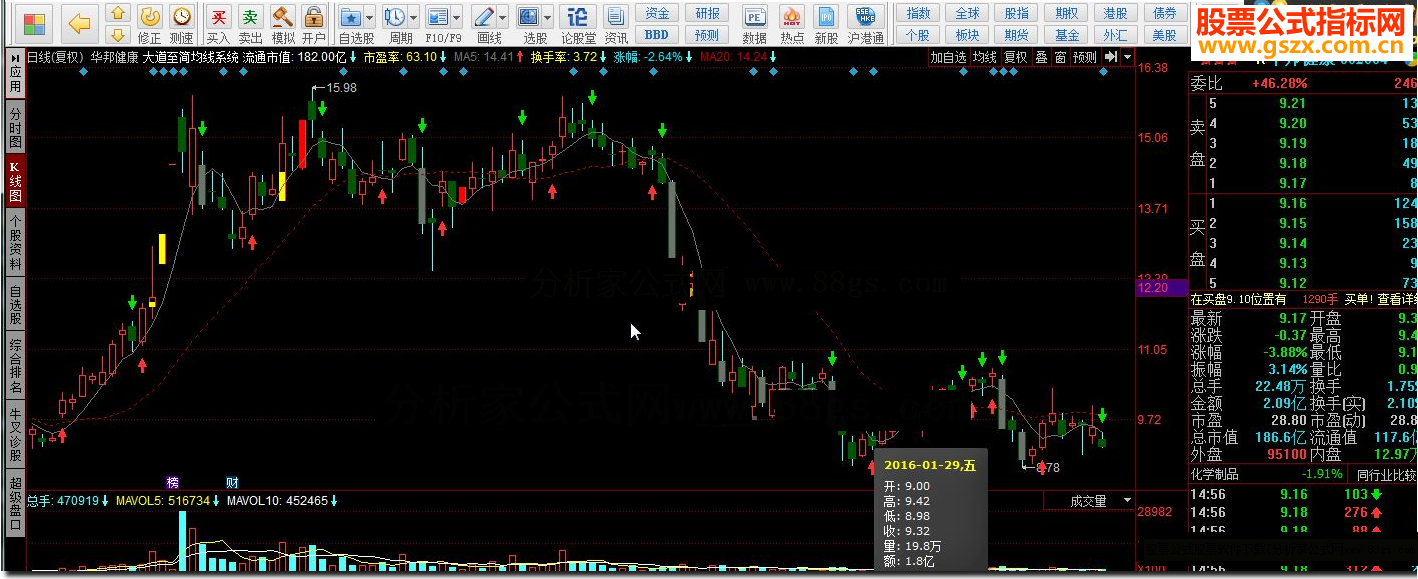Viewport: 1418px width, 579px height.
Task: Open the 沪港通 SSE-HKE icon
Action: (865, 23)
